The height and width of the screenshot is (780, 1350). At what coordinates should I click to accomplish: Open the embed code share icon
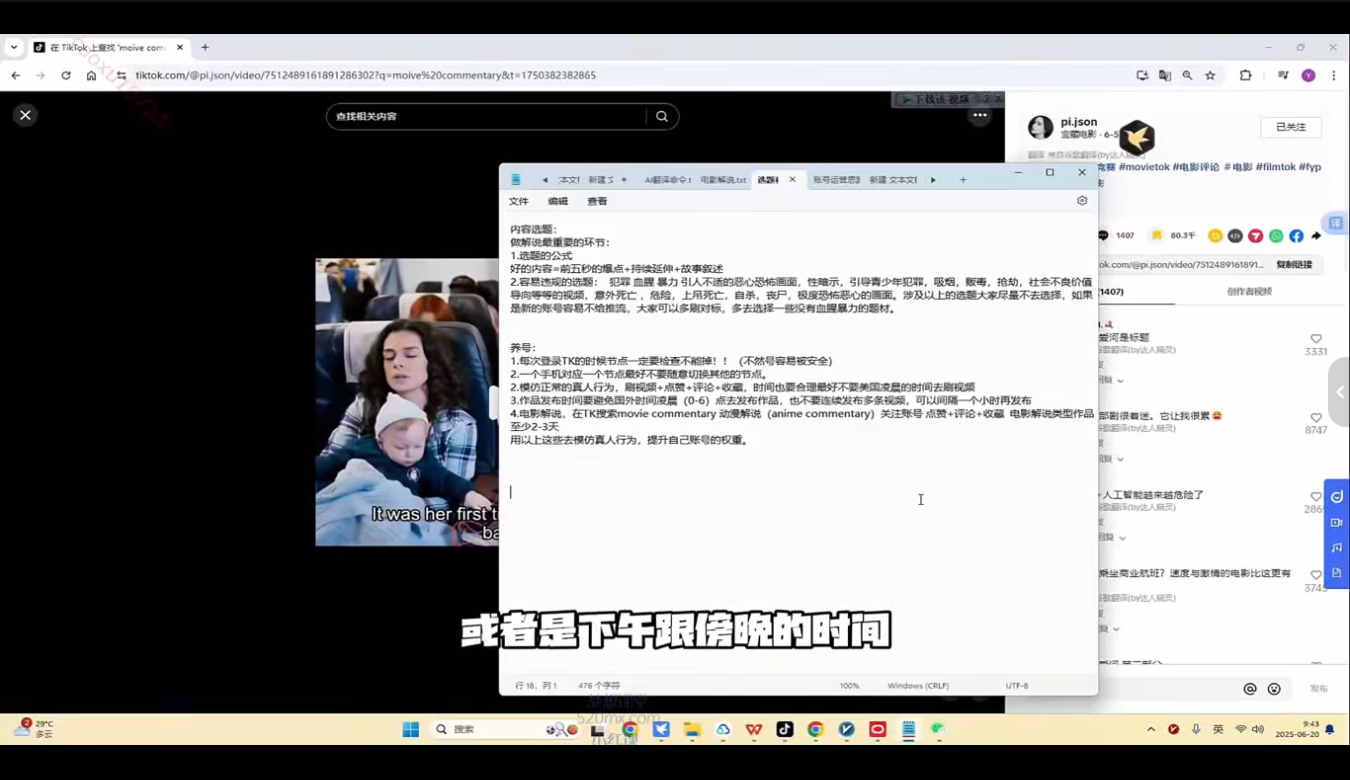coord(1235,236)
